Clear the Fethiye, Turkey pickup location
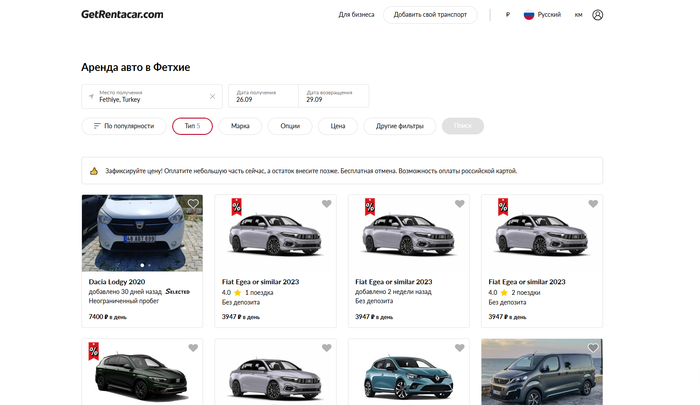The height and width of the screenshot is (405, 700). 212,97
